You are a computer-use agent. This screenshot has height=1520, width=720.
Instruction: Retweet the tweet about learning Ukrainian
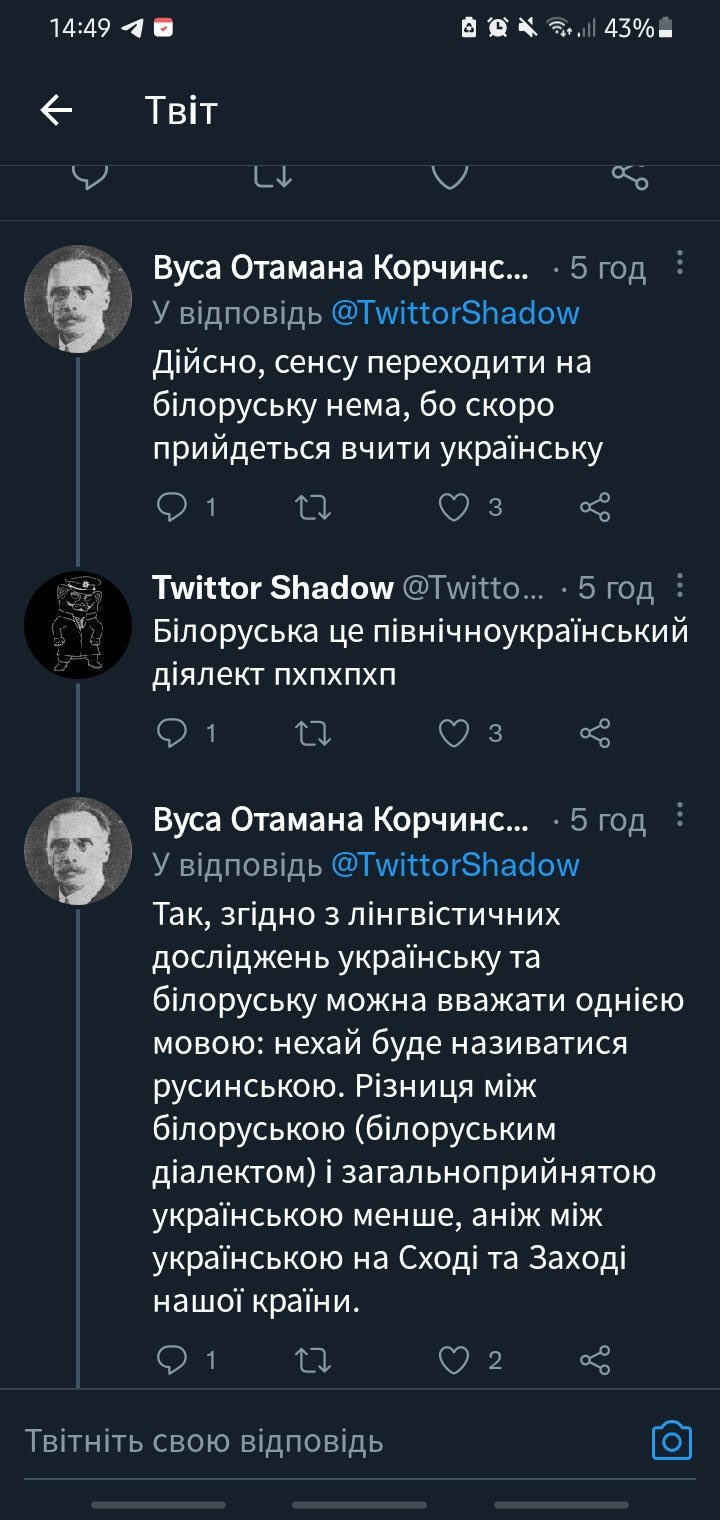pos(314,508)
